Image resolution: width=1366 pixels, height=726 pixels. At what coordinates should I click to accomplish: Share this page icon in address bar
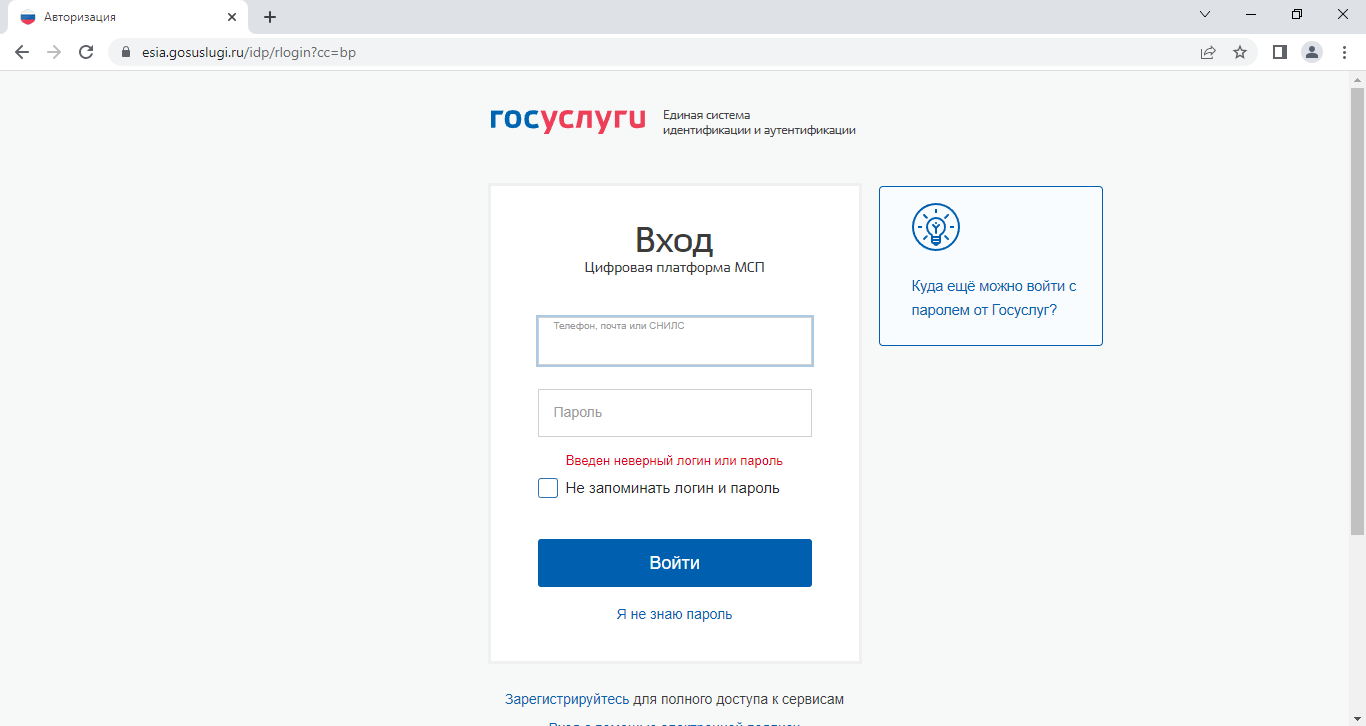coord(1208,52)
